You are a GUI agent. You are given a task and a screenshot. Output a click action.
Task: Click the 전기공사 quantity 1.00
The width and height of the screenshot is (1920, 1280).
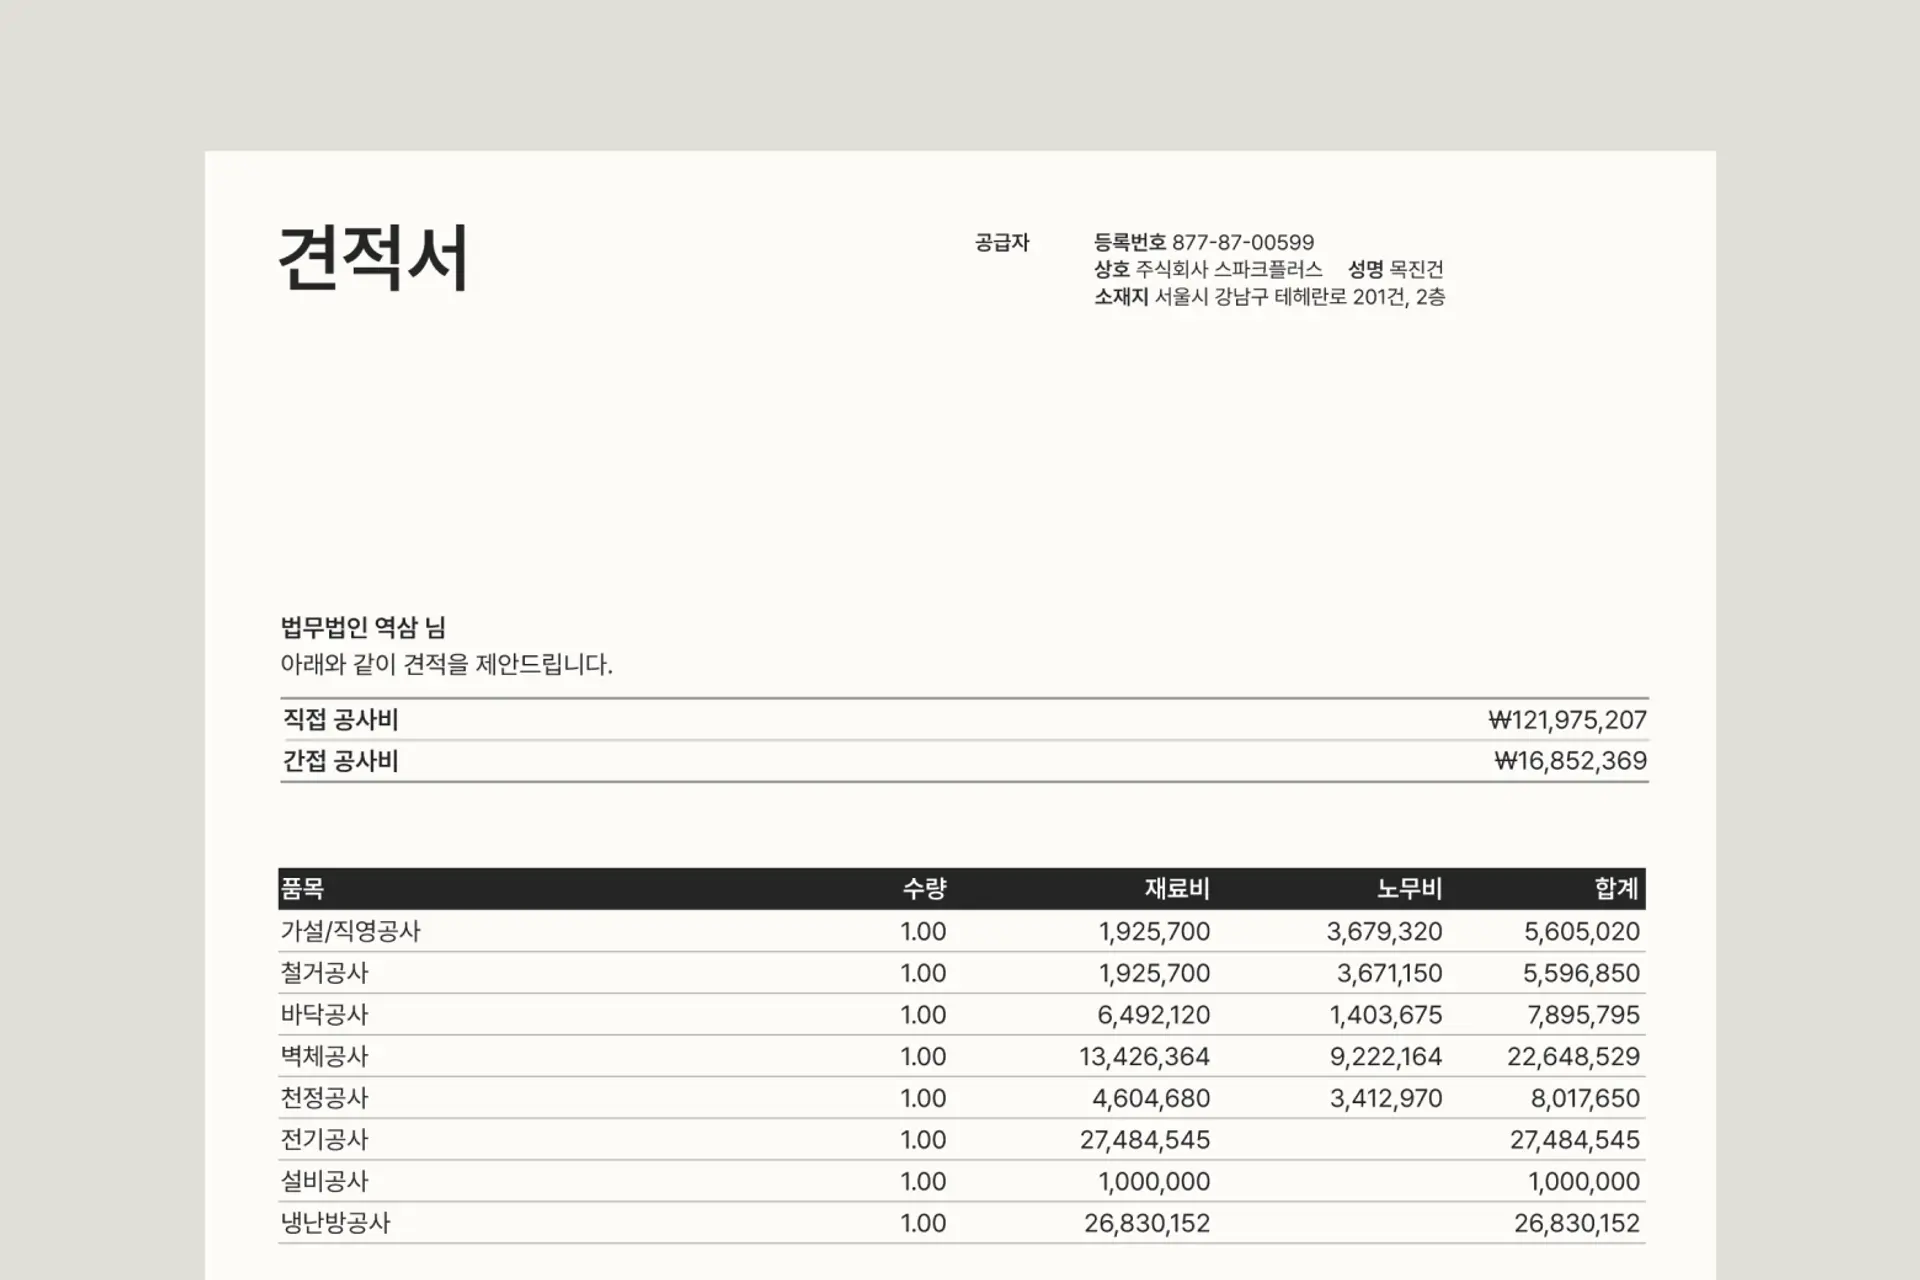[x=923, y=1140]
